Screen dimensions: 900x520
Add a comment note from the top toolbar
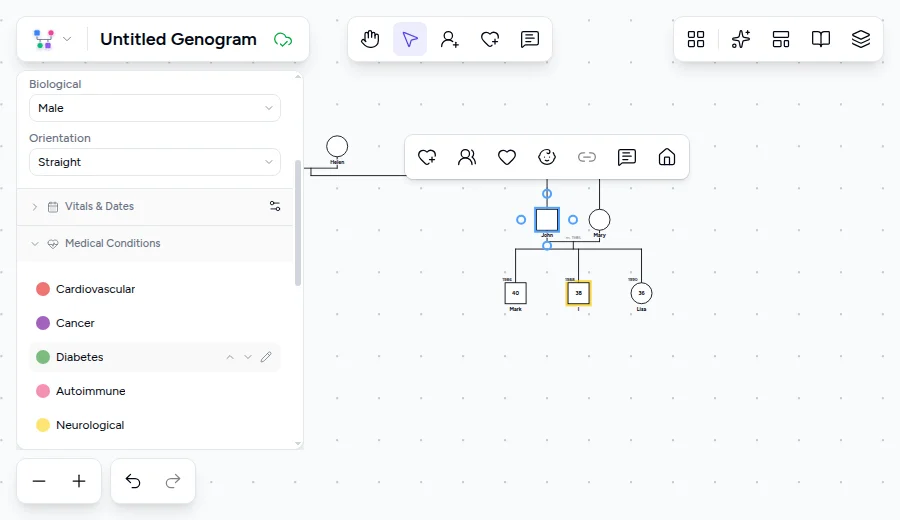click(x=529, y=39)
